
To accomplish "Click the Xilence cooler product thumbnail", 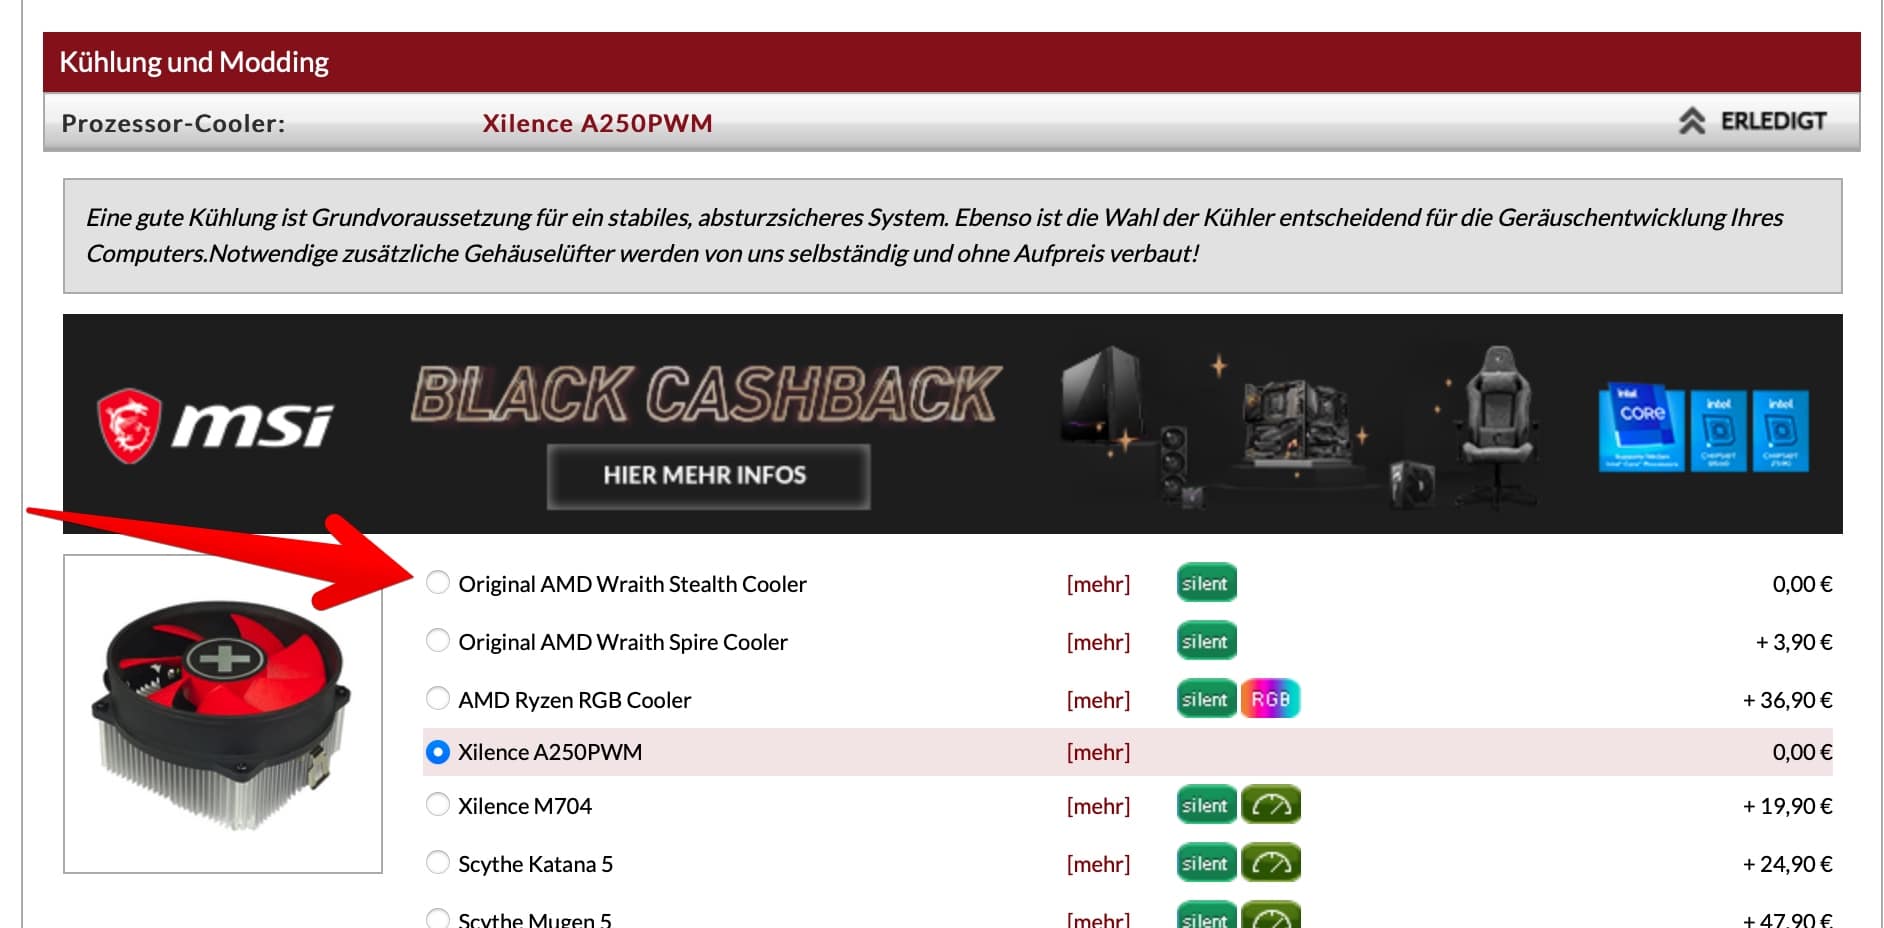I will [223, 714].
